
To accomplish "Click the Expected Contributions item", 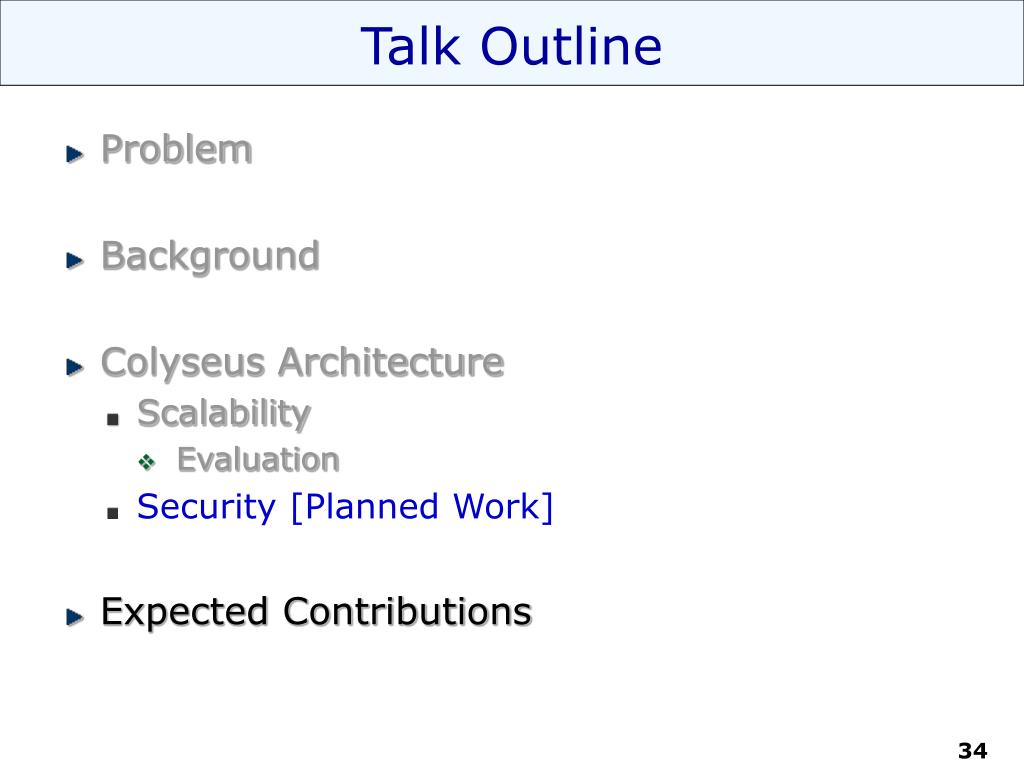I will click(x=316, y=613).
